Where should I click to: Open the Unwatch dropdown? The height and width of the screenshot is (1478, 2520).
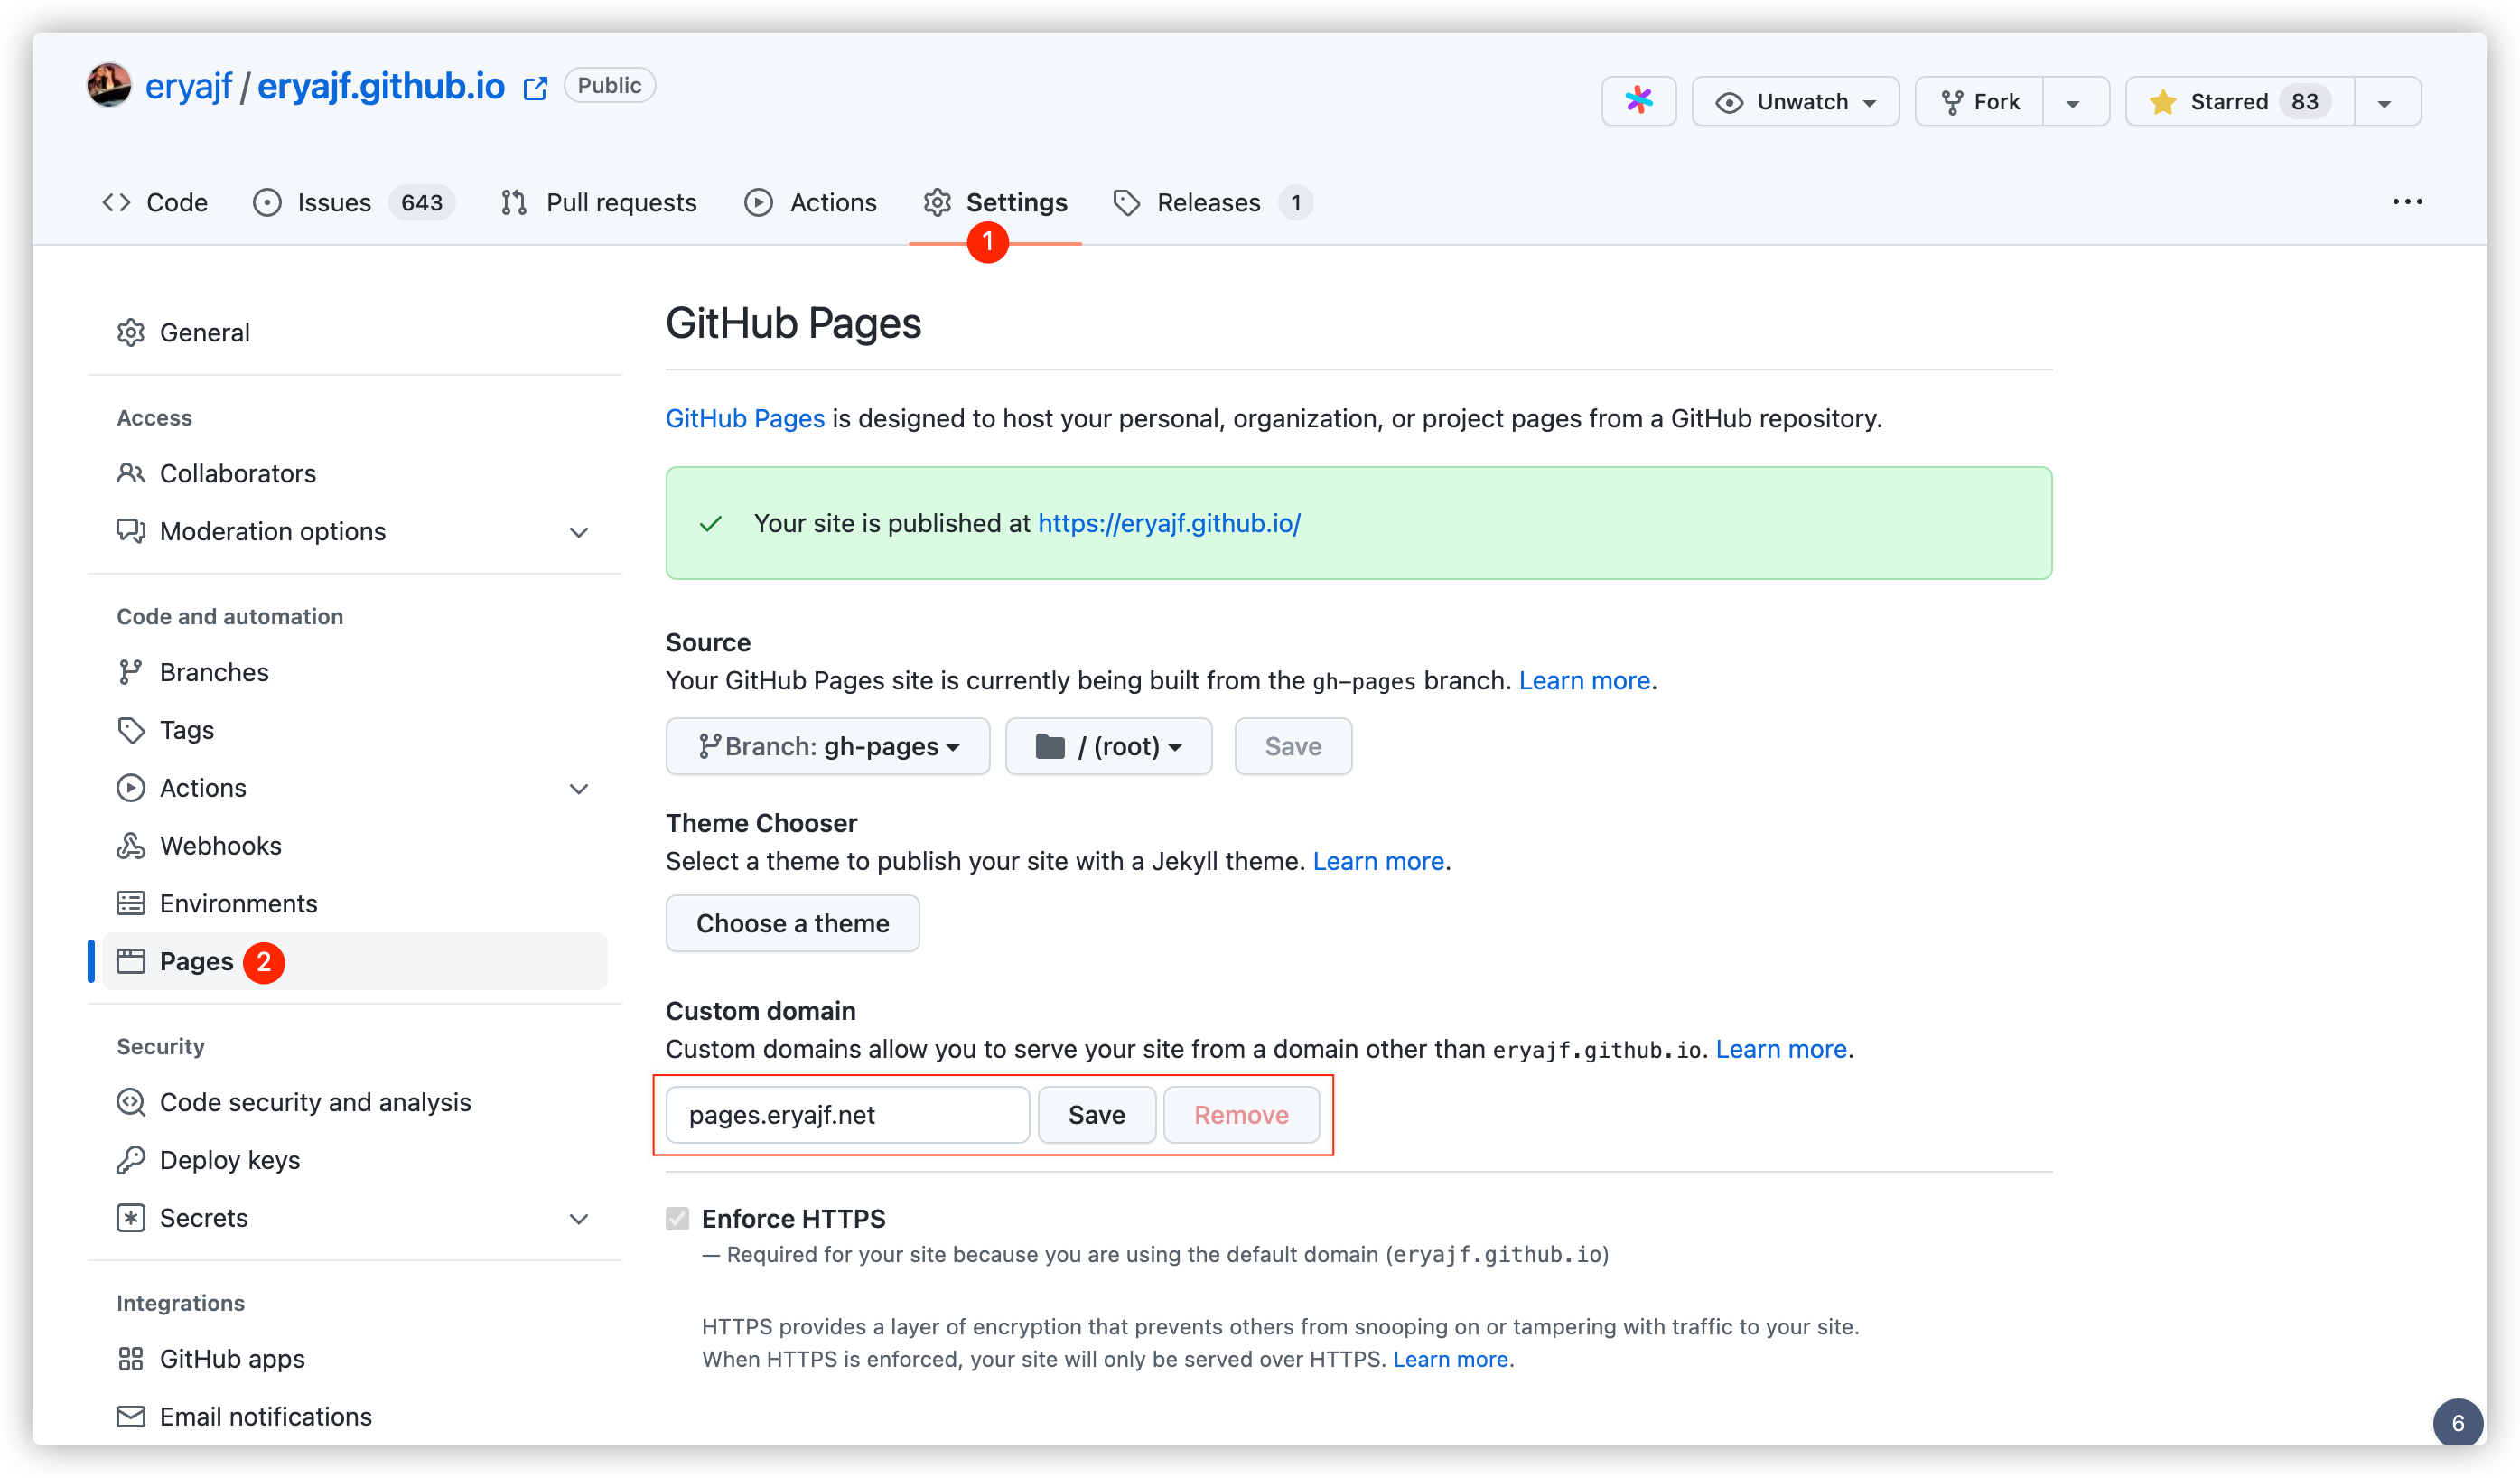click(1796, 101)
